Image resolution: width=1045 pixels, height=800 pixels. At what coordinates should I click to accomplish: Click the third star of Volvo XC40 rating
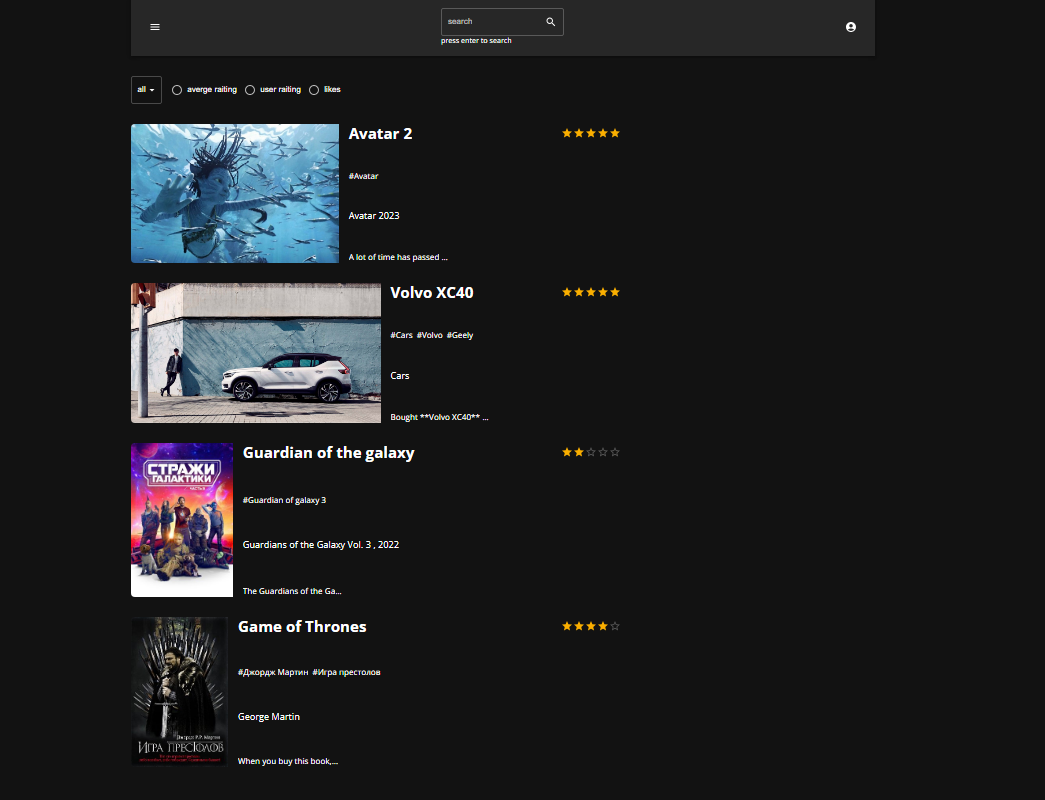pyautogui.click(x=590, y=293)
